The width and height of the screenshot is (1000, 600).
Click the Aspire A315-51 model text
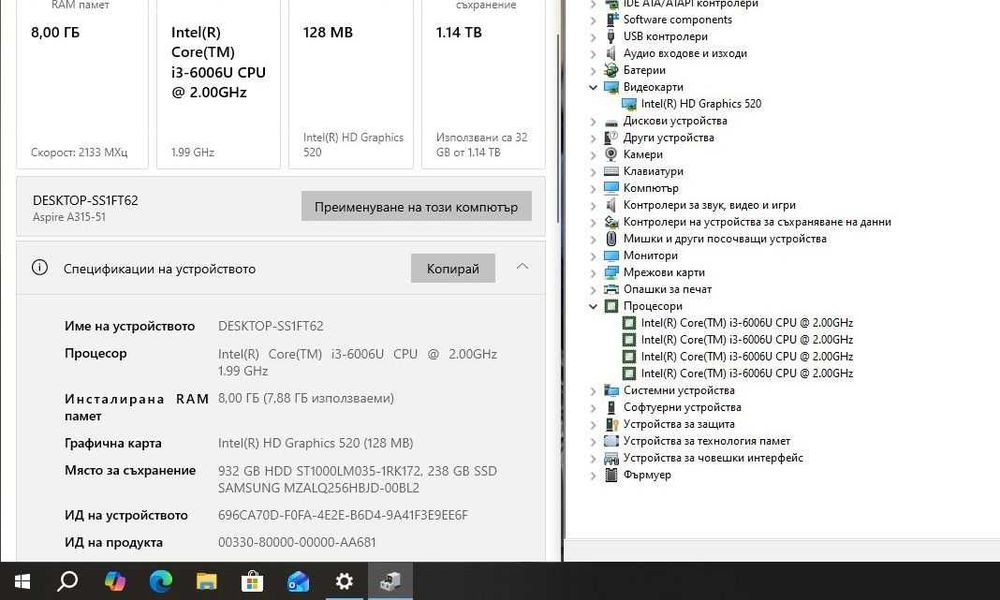pyautogui.click(x=69, y=217)
